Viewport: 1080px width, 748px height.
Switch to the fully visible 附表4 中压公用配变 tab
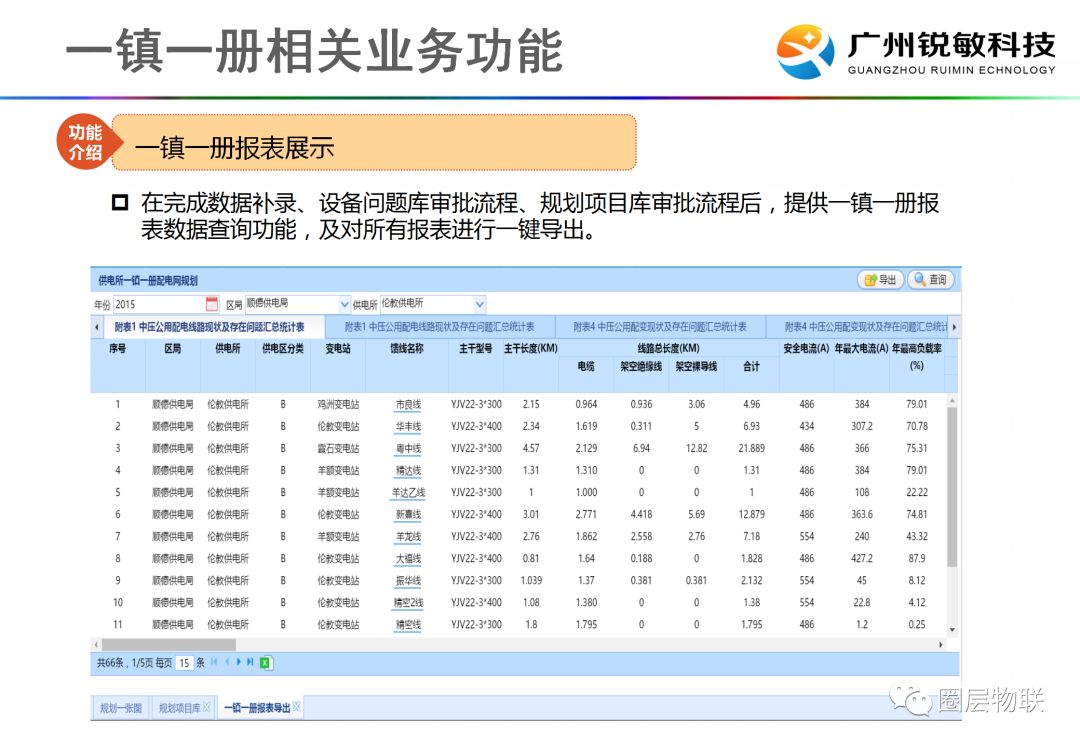coord(659,326)
